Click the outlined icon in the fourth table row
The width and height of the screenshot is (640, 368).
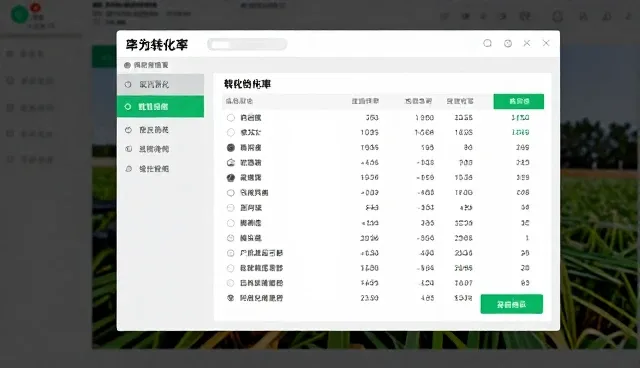tap(231, 162)
